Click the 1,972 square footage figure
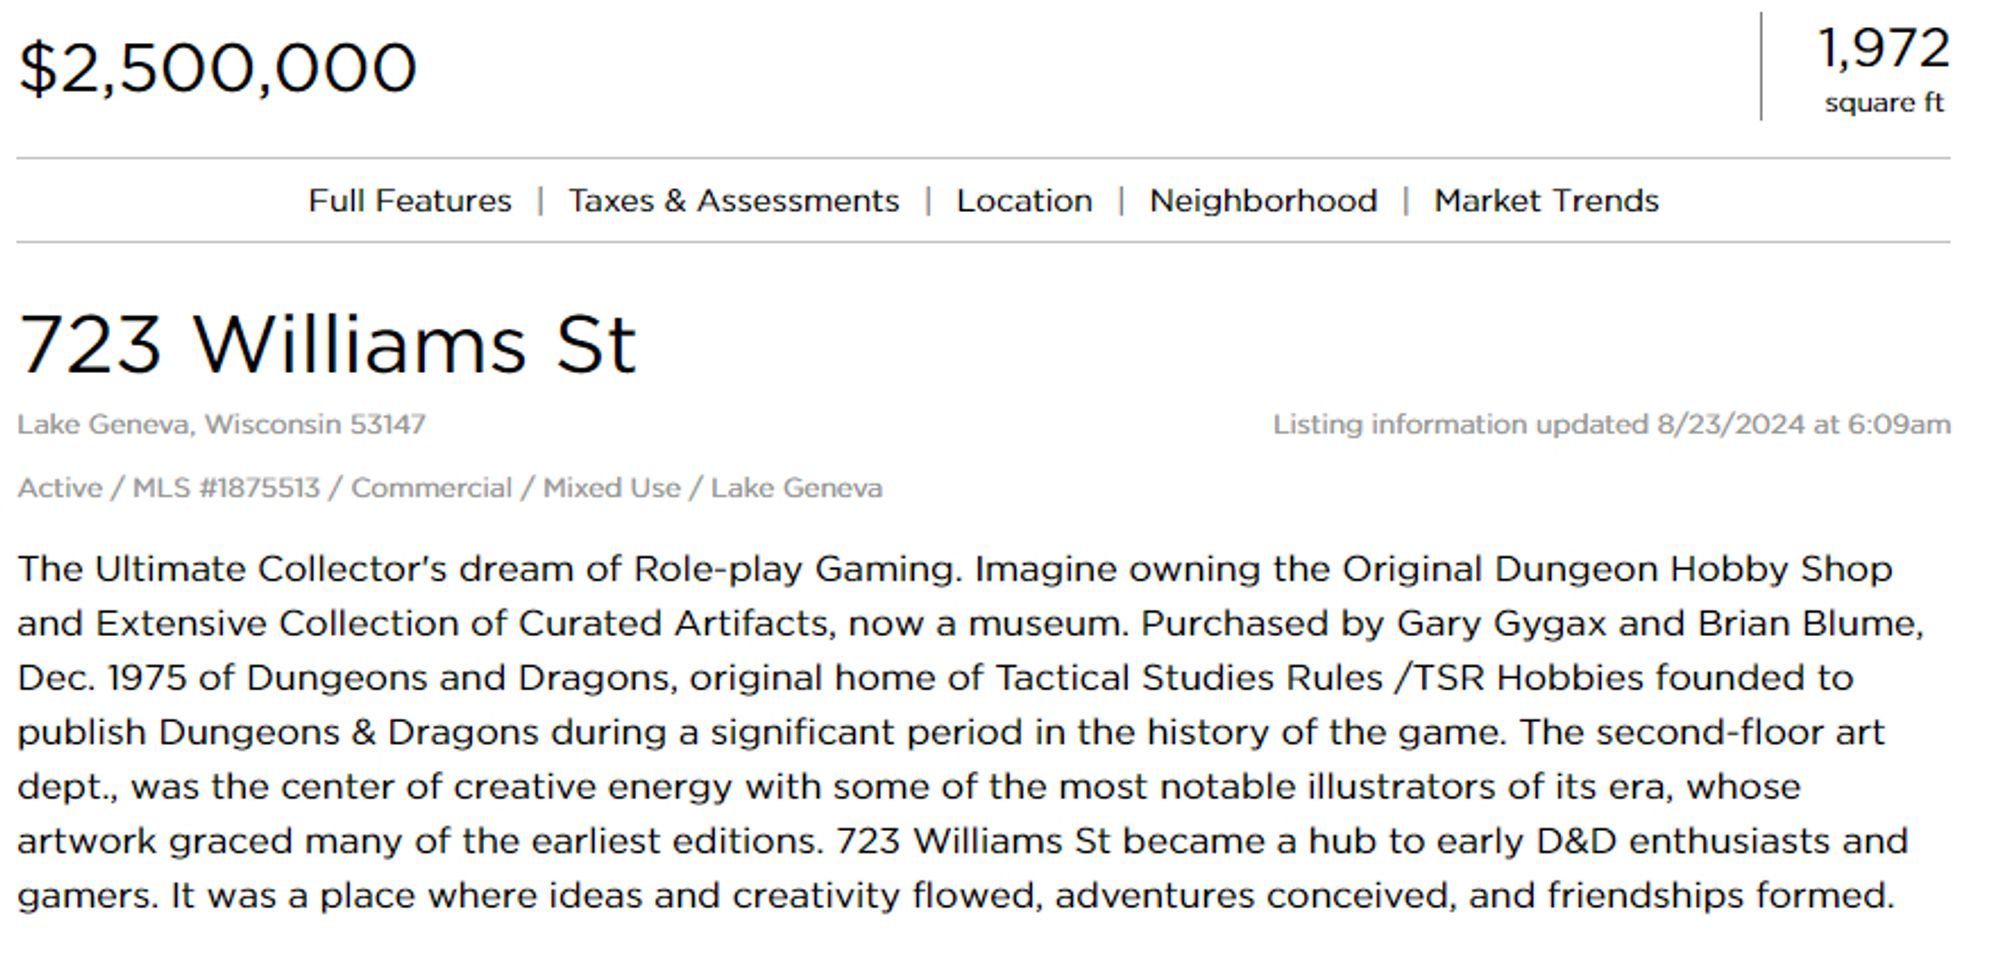This screenshot has height=968, width=2000. (1883, 49)
